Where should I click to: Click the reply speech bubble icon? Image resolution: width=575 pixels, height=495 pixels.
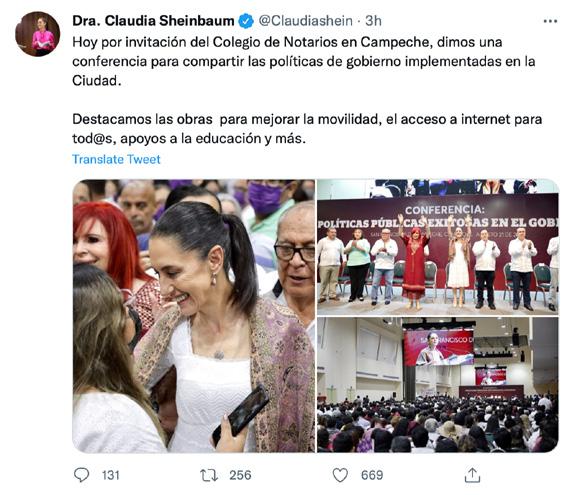point(81,475)
